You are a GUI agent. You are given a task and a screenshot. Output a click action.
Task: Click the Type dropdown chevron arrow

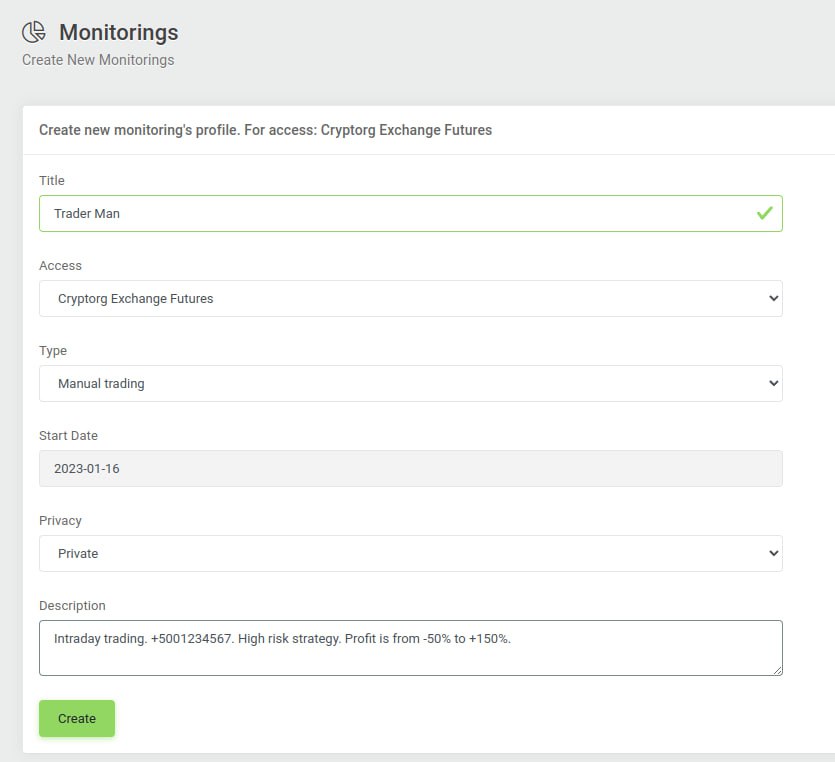[x=774, y=383]
